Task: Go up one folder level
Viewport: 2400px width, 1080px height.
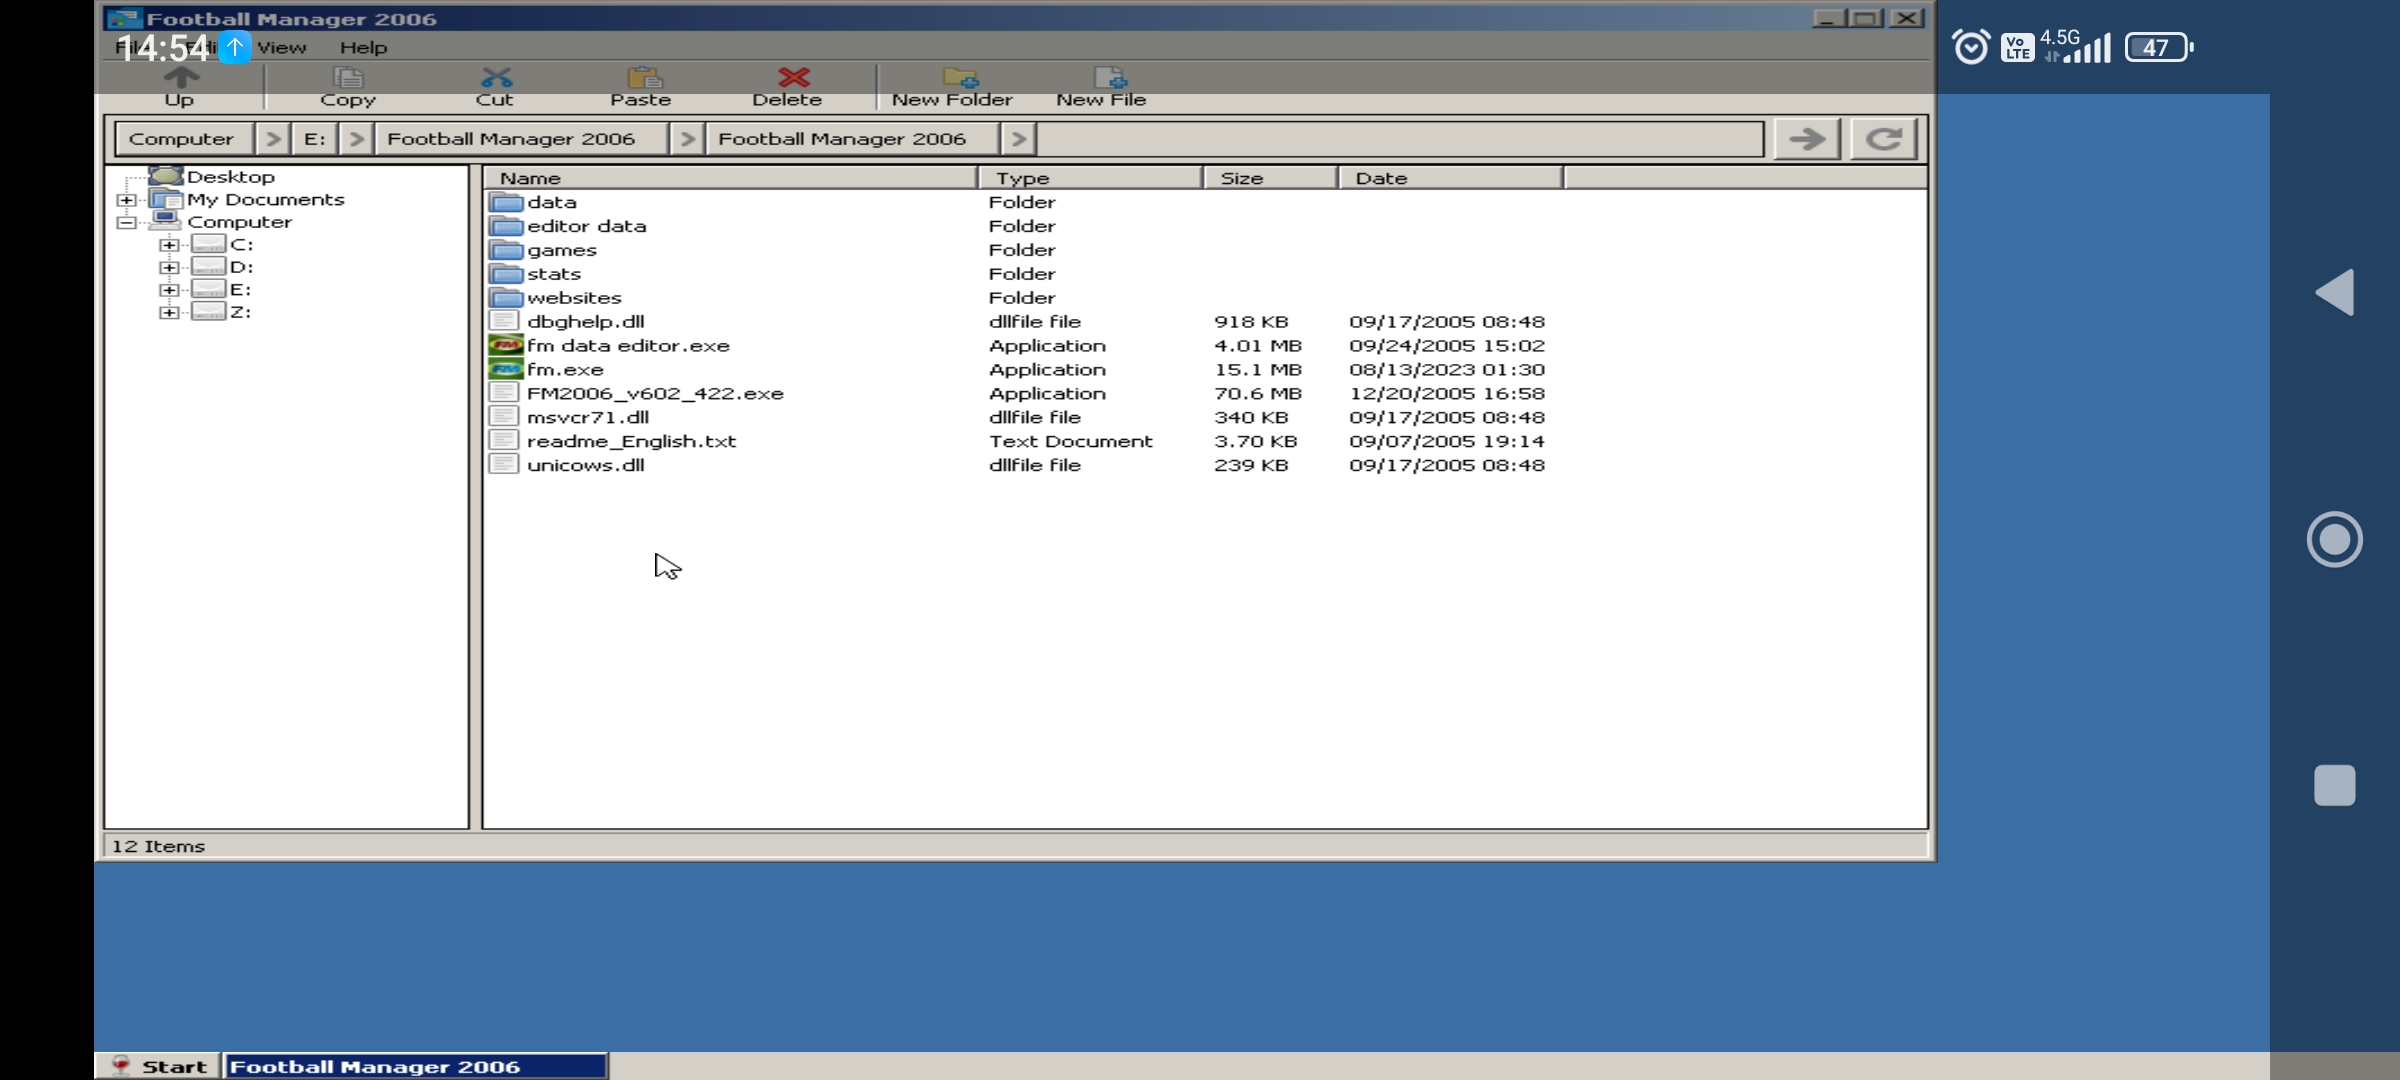Action: [x=180, y=86]
